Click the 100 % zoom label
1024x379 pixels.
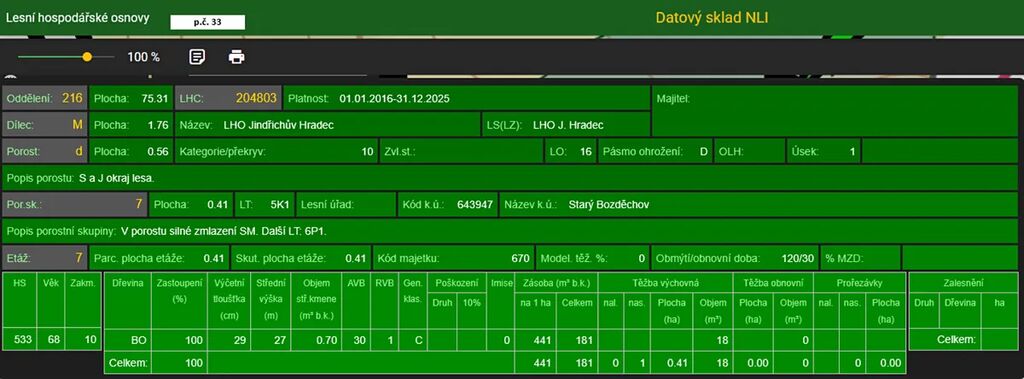(143, 57)
